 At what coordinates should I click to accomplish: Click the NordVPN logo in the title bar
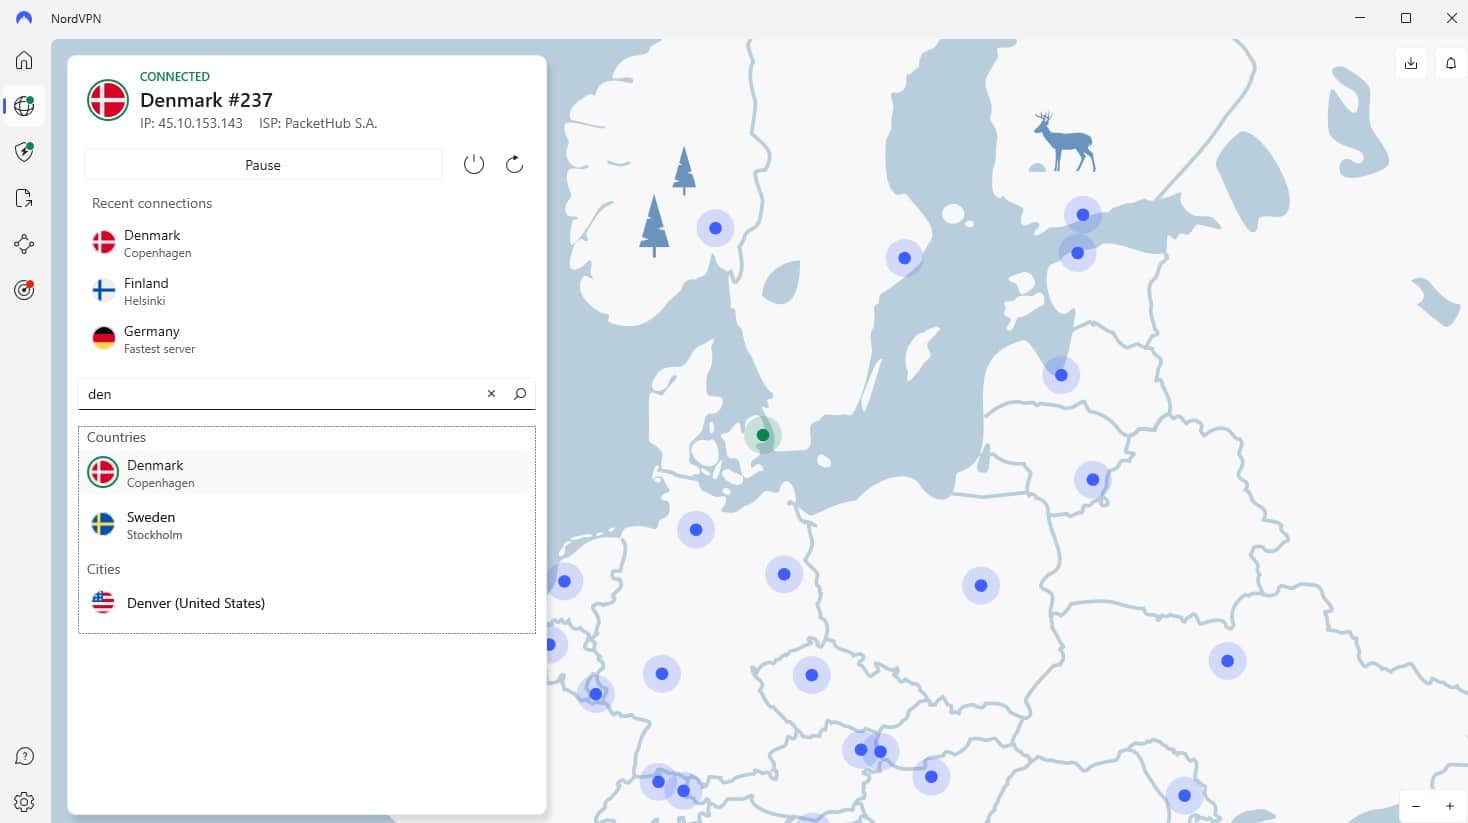[x=24, y=18]
